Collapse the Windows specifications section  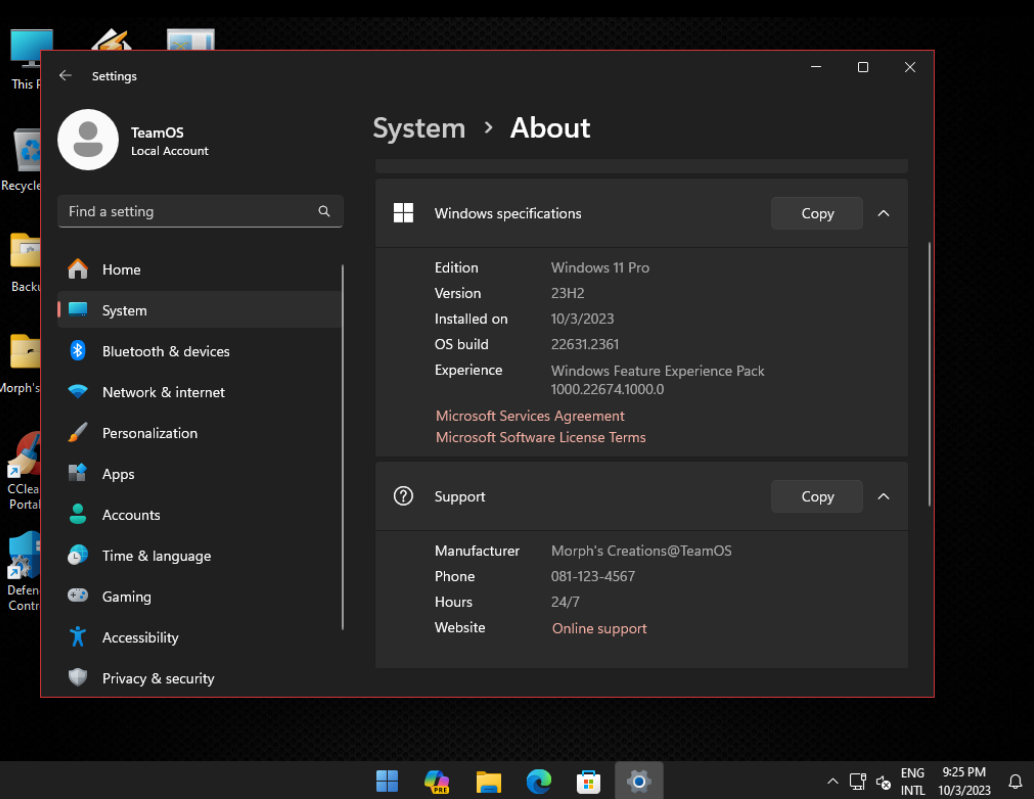[x=884, y=213]
